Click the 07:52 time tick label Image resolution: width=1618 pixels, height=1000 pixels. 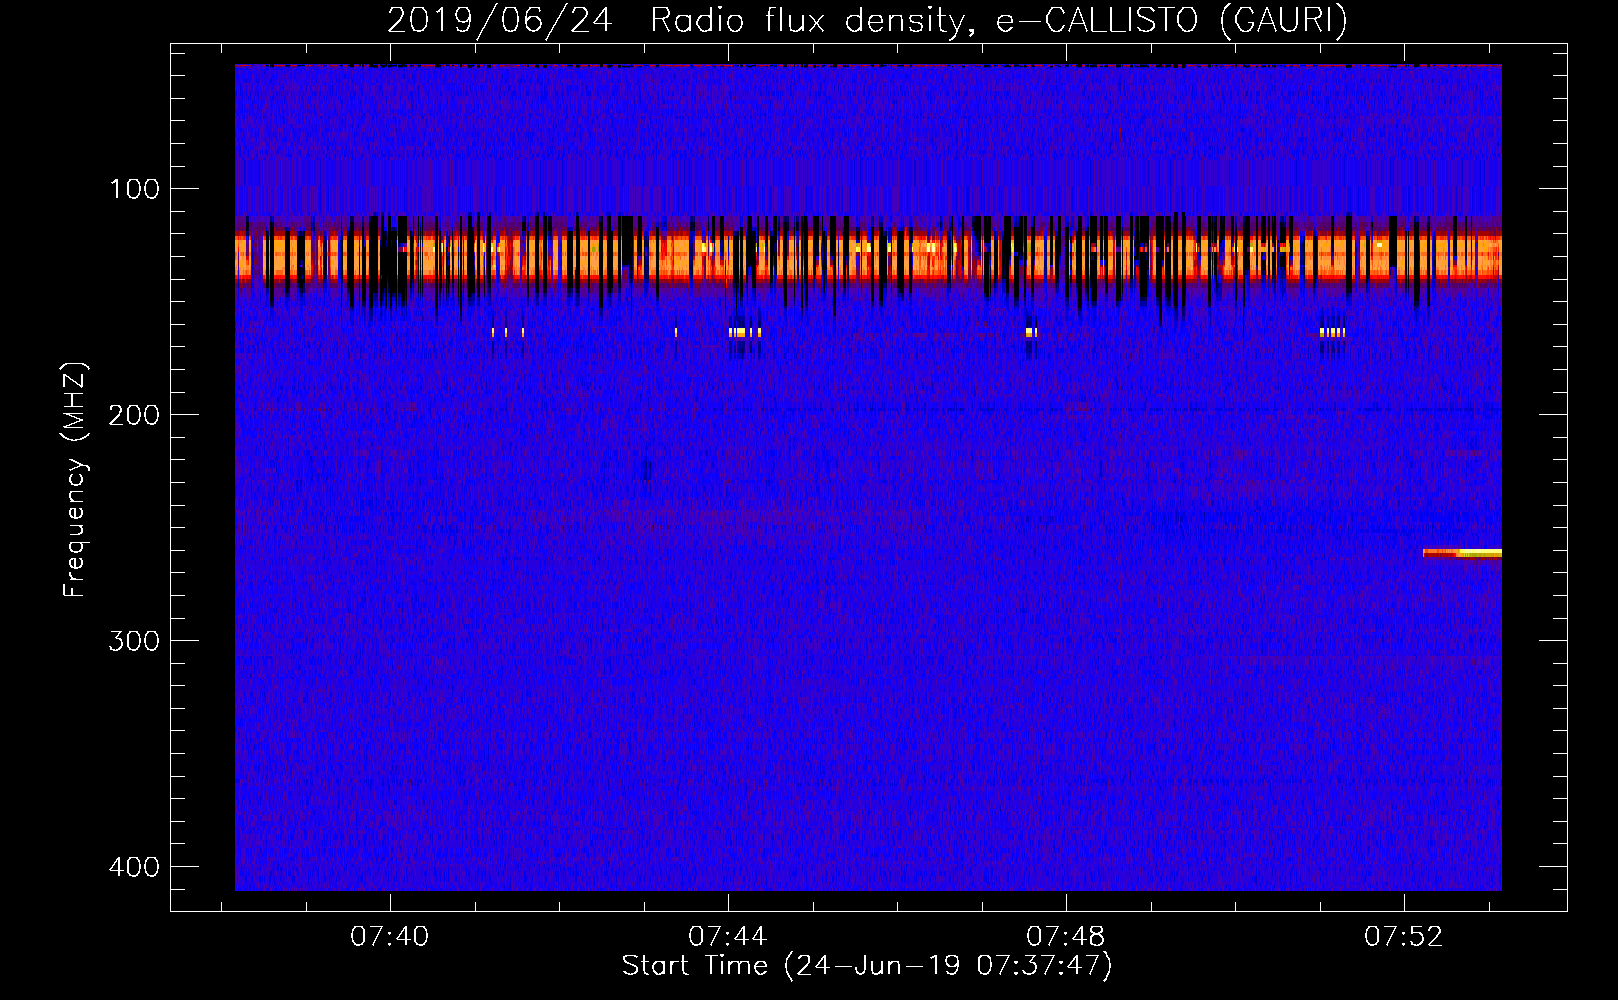pos(1404,936)
